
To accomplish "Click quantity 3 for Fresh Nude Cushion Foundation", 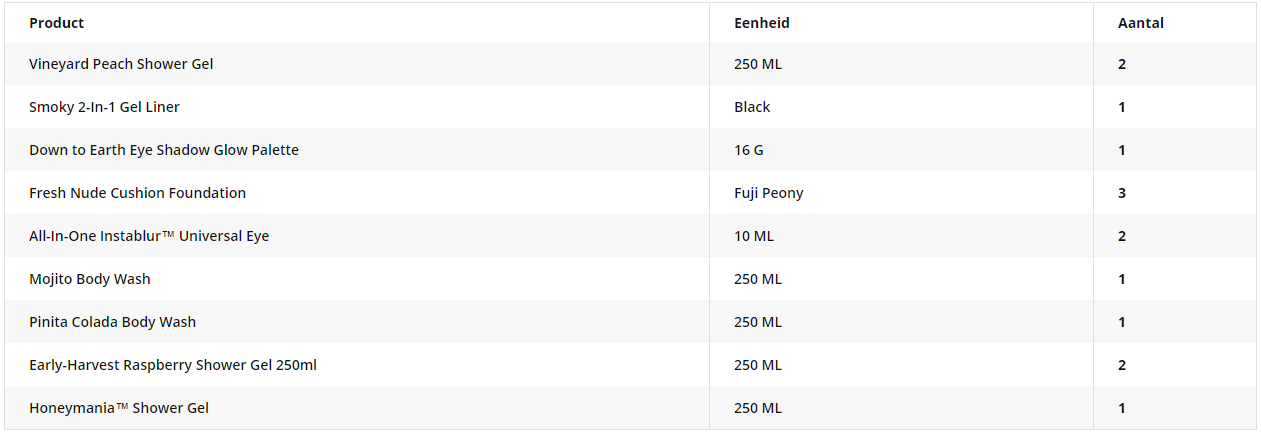I will tap(1122, 193).
